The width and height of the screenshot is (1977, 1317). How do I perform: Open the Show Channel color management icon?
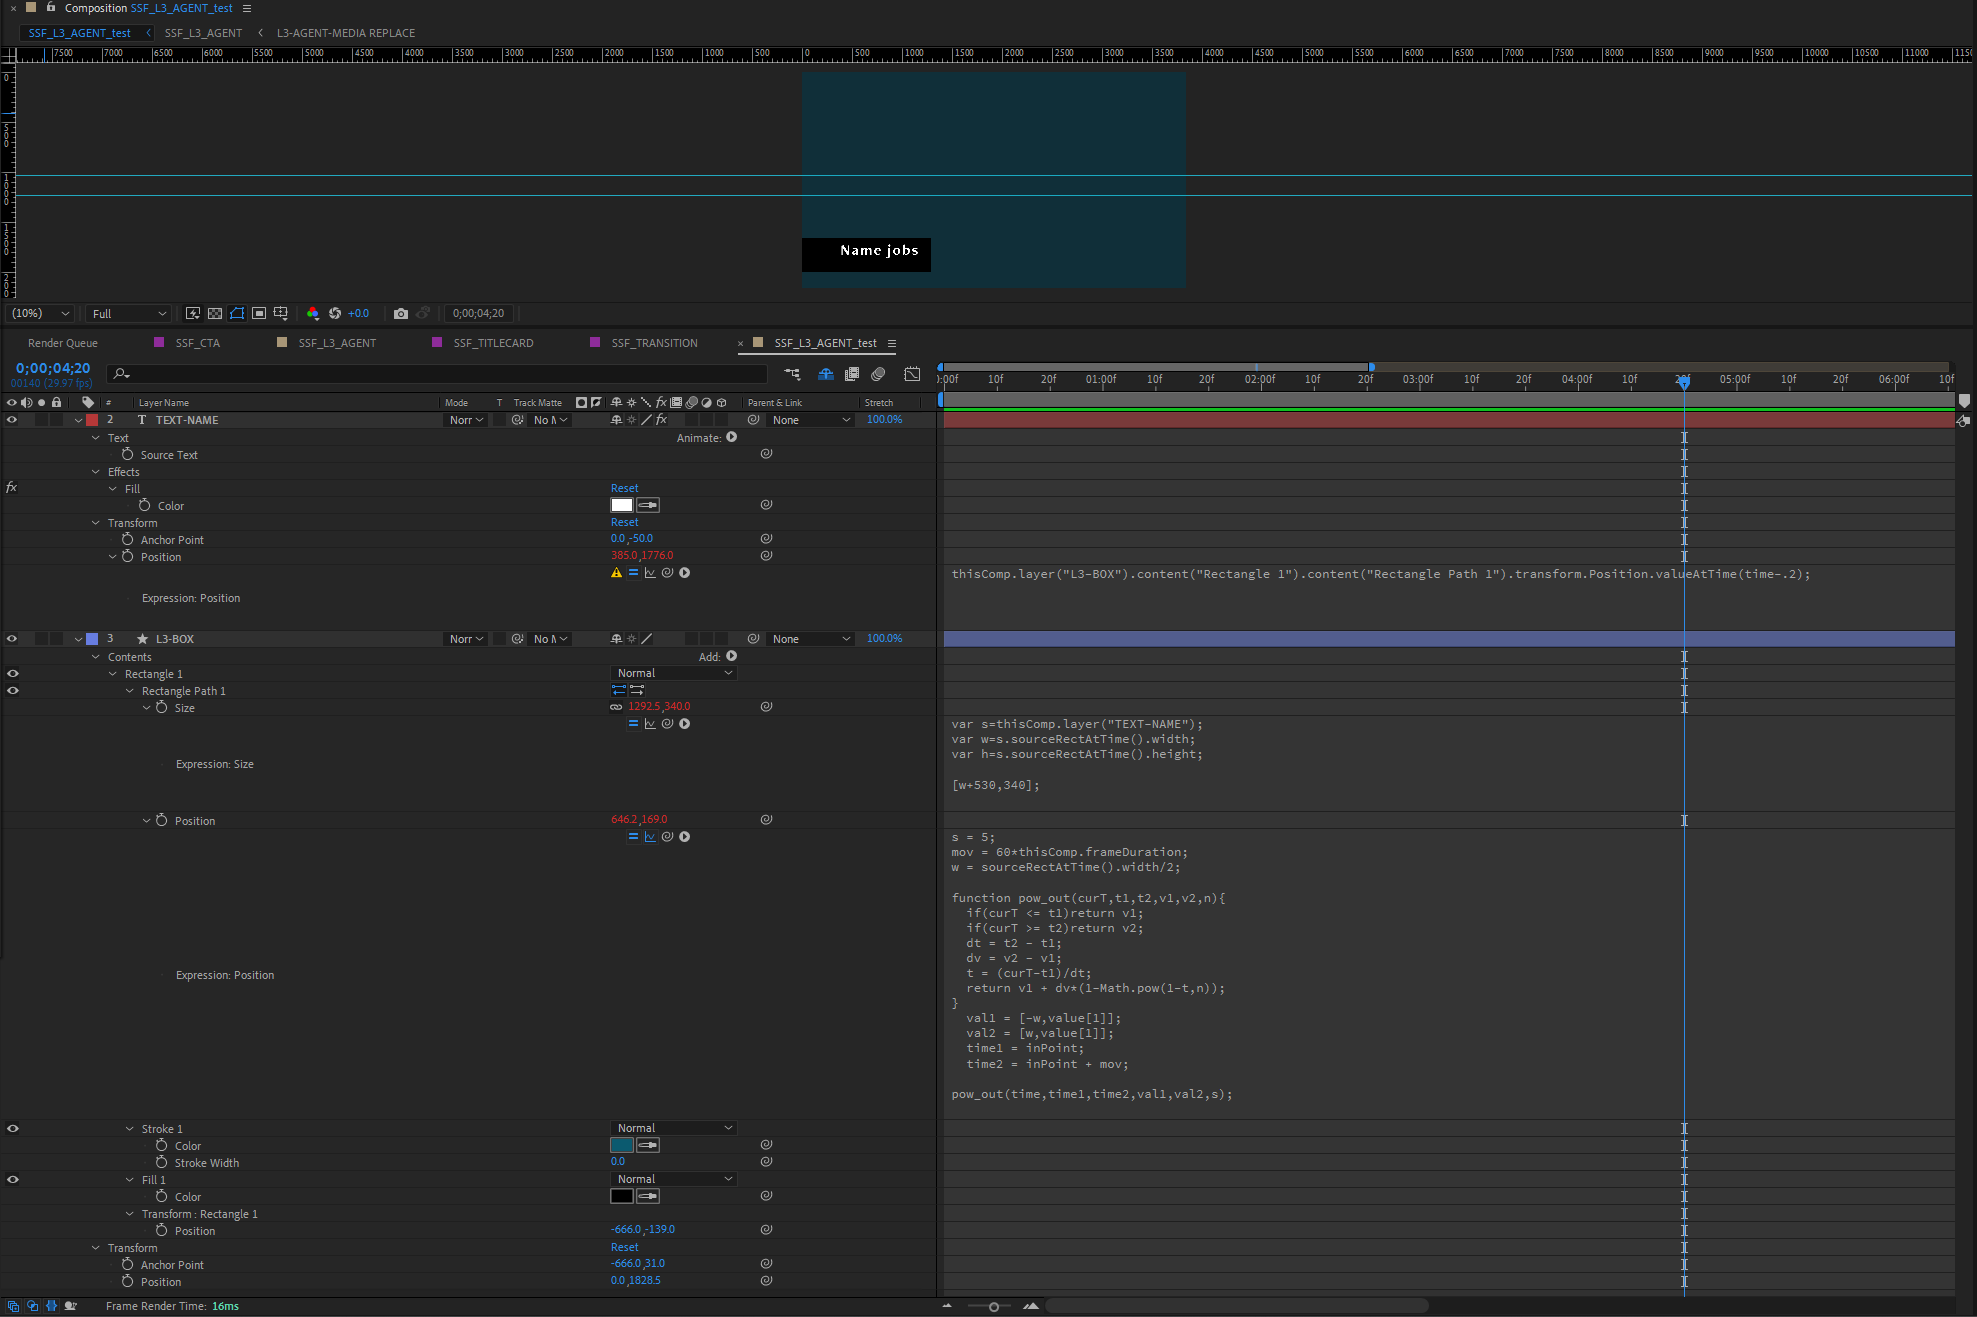(x=313, y=313)
